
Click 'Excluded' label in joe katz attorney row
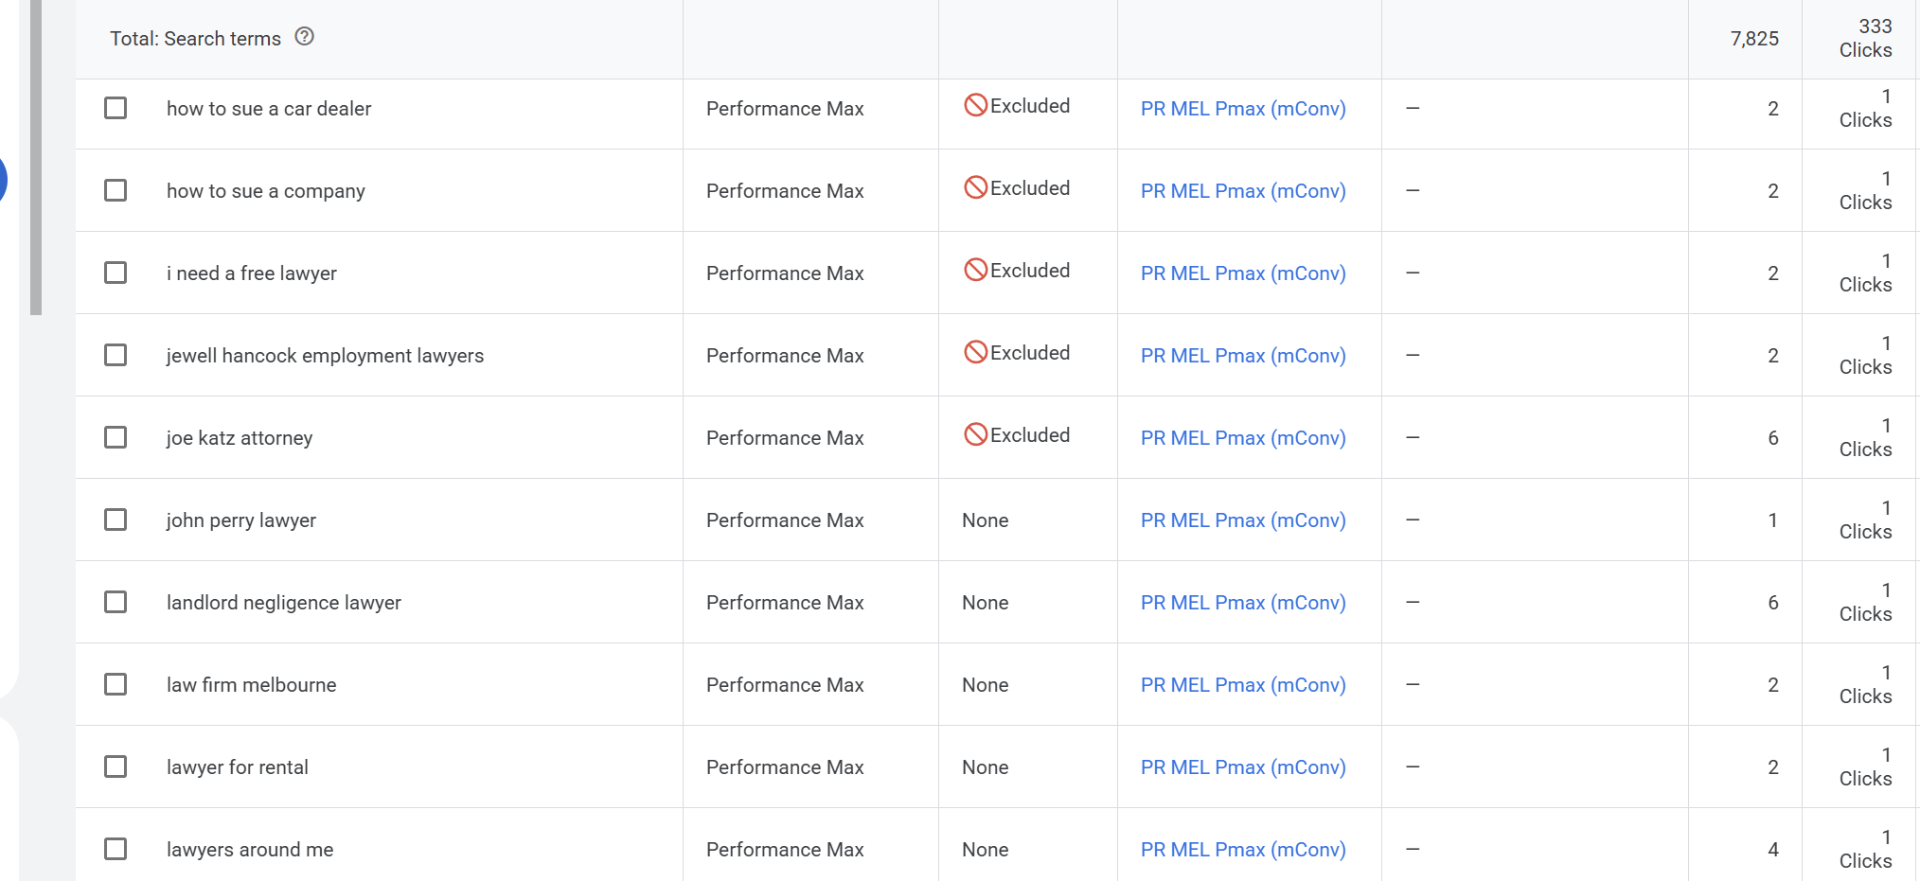[x=1030, y=435]
